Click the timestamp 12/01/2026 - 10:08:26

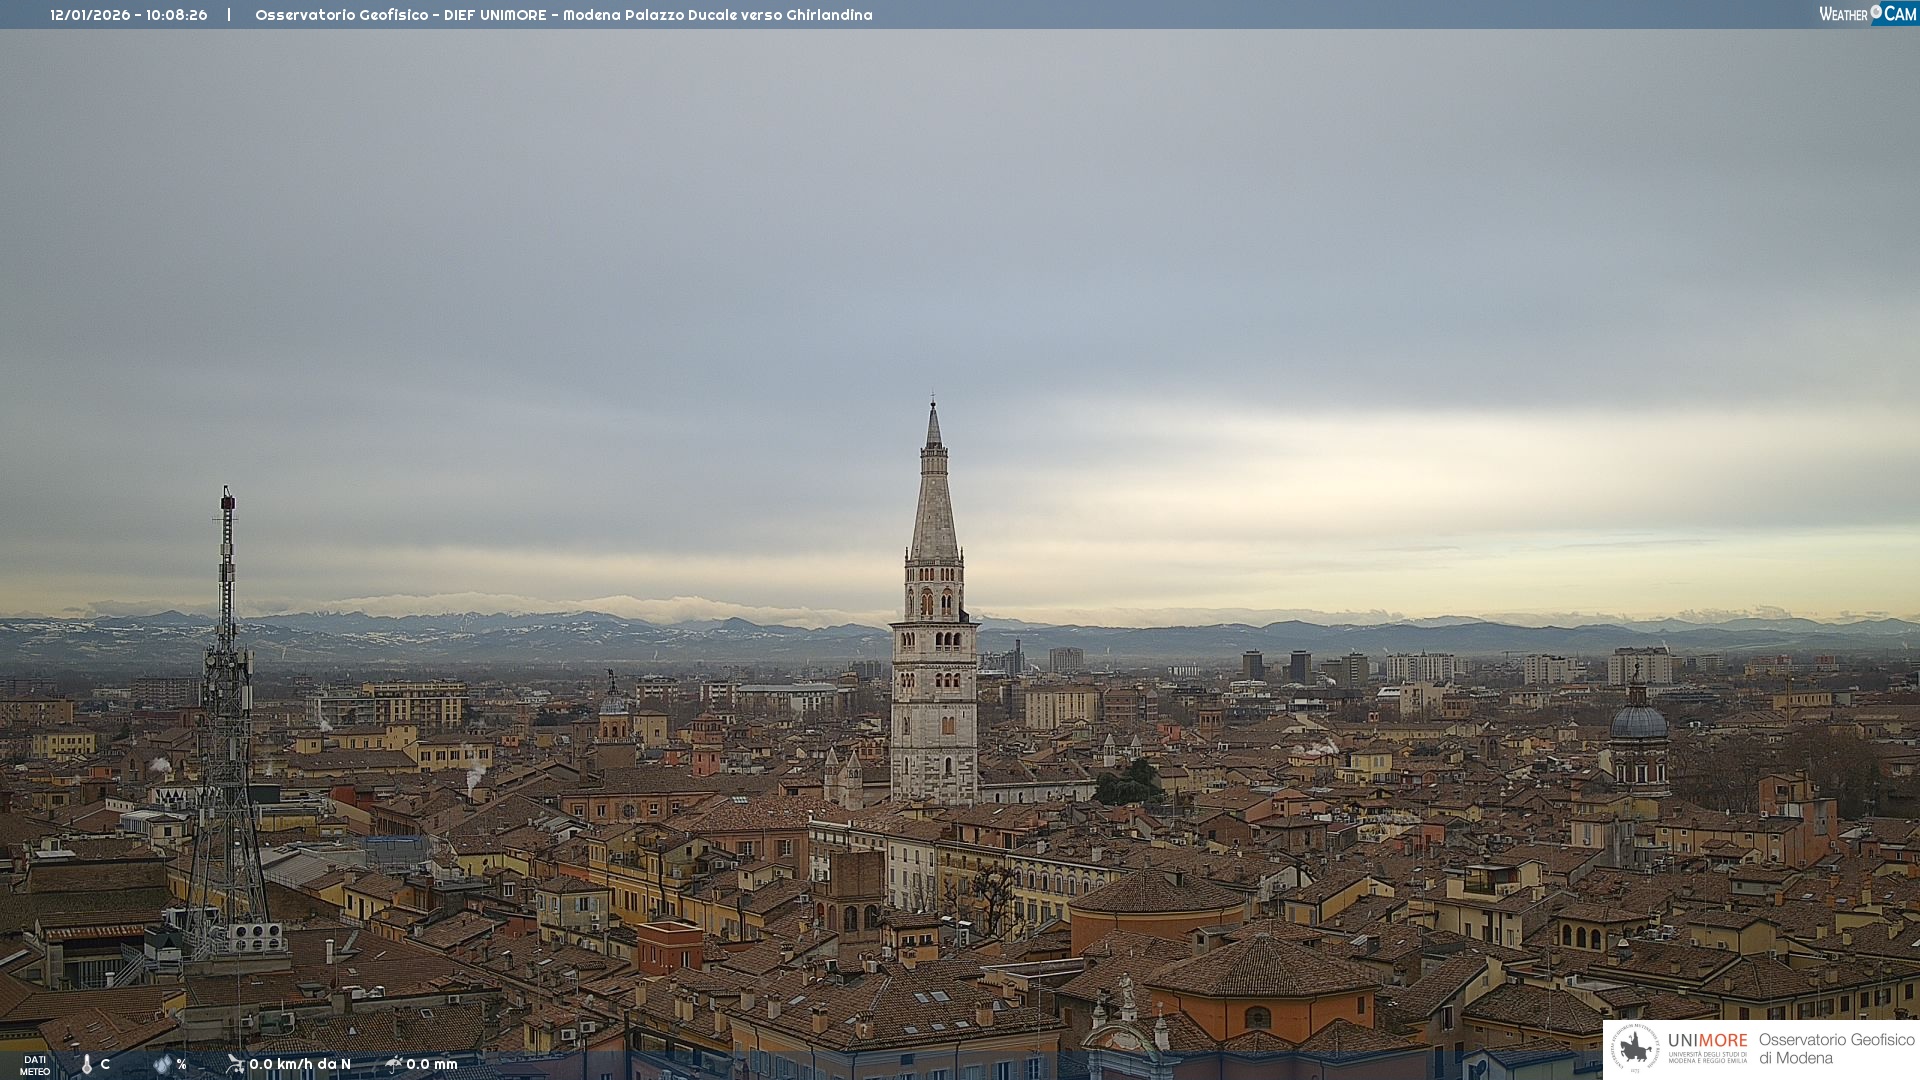point(129,15)
